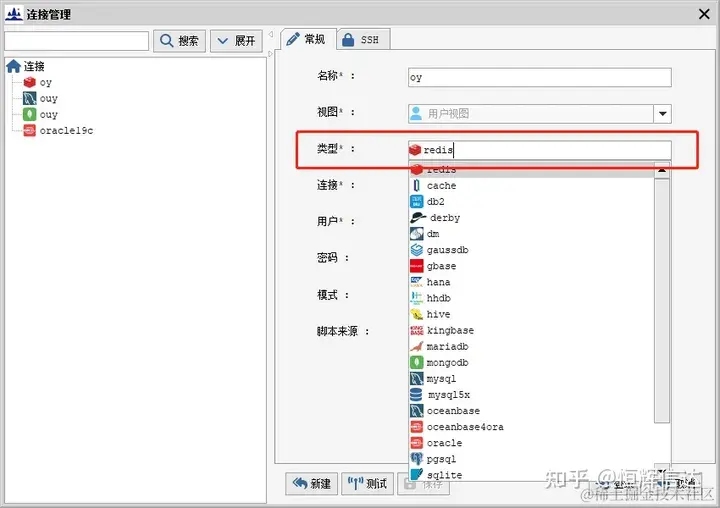The width and height of the screenshot is (720, 508).
Task: Click the sqlite feather icon
Action: (x=416, y=474)
